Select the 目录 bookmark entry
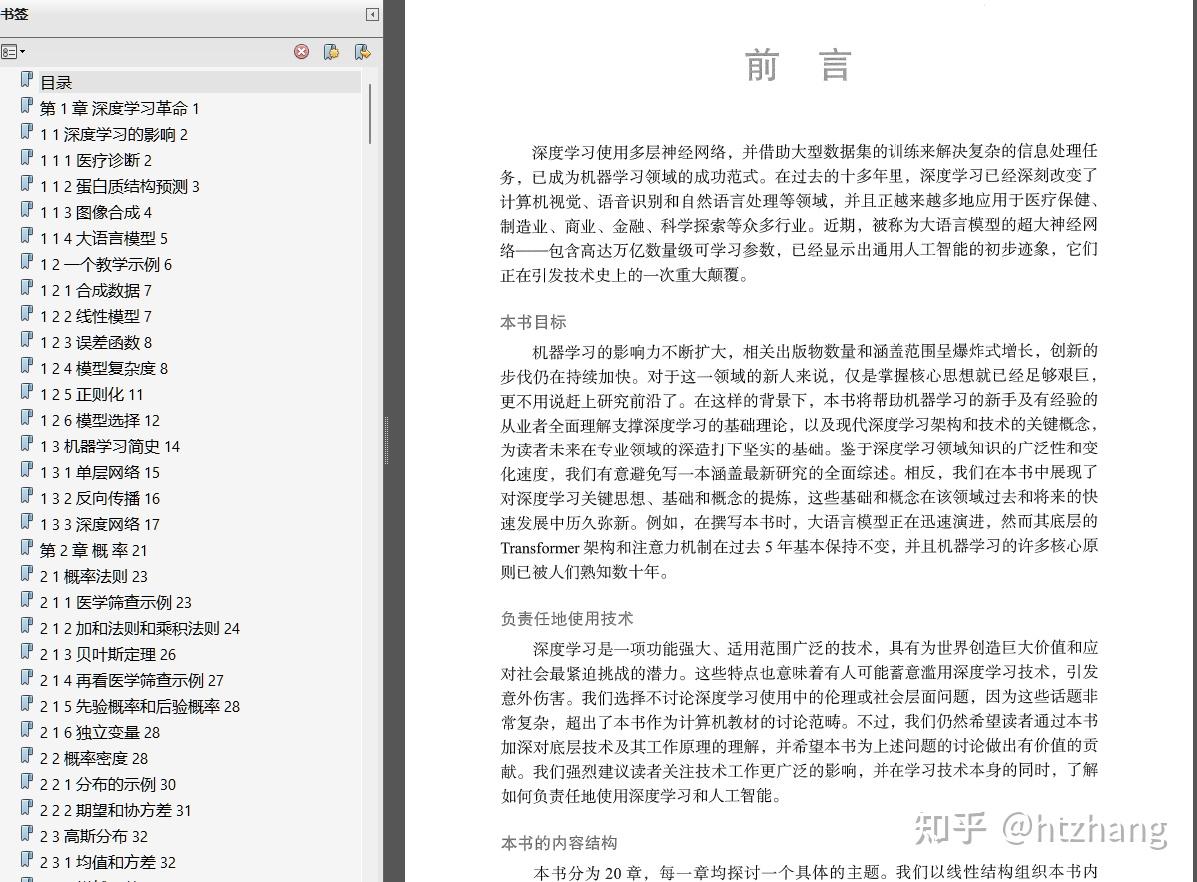This screenshot has width=1197, height=882. click(54, 81)
